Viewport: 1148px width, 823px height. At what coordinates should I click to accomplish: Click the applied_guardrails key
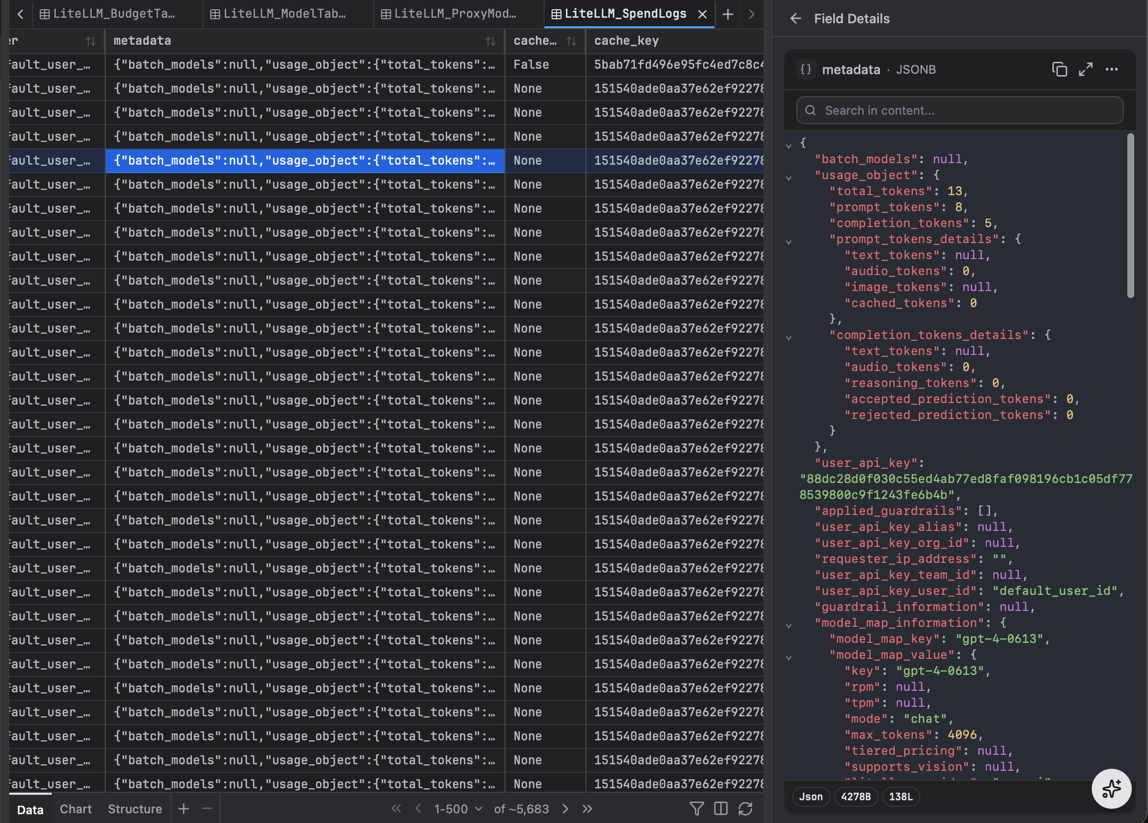point(889,510)
